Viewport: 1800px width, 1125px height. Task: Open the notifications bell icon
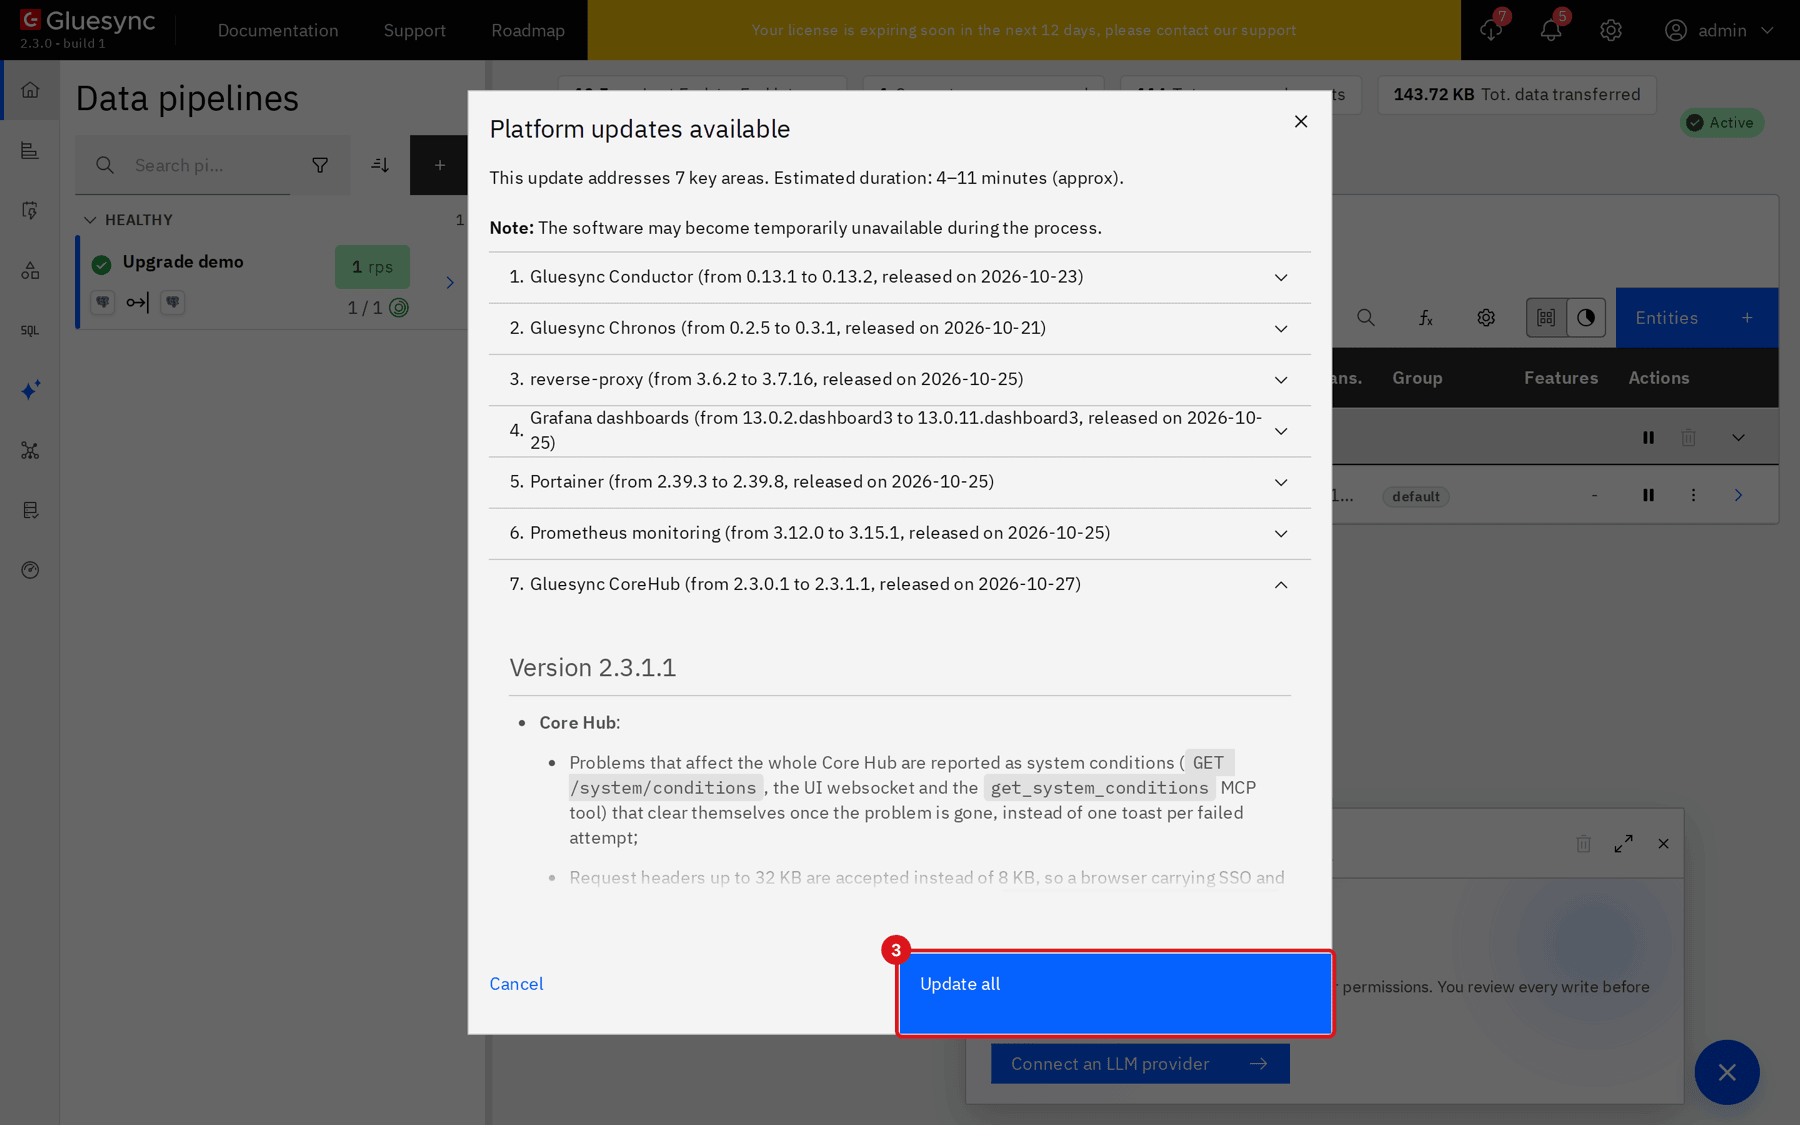click(x=1551, y=30)
